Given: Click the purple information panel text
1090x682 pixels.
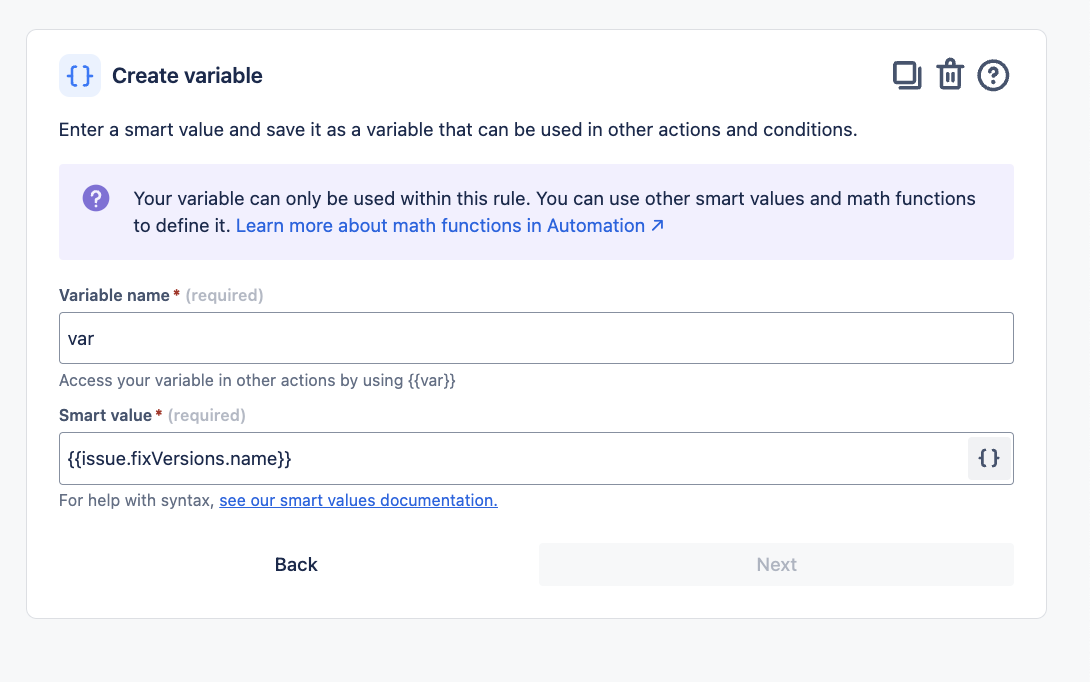Looking at the screenshot, I should (554, 199).
